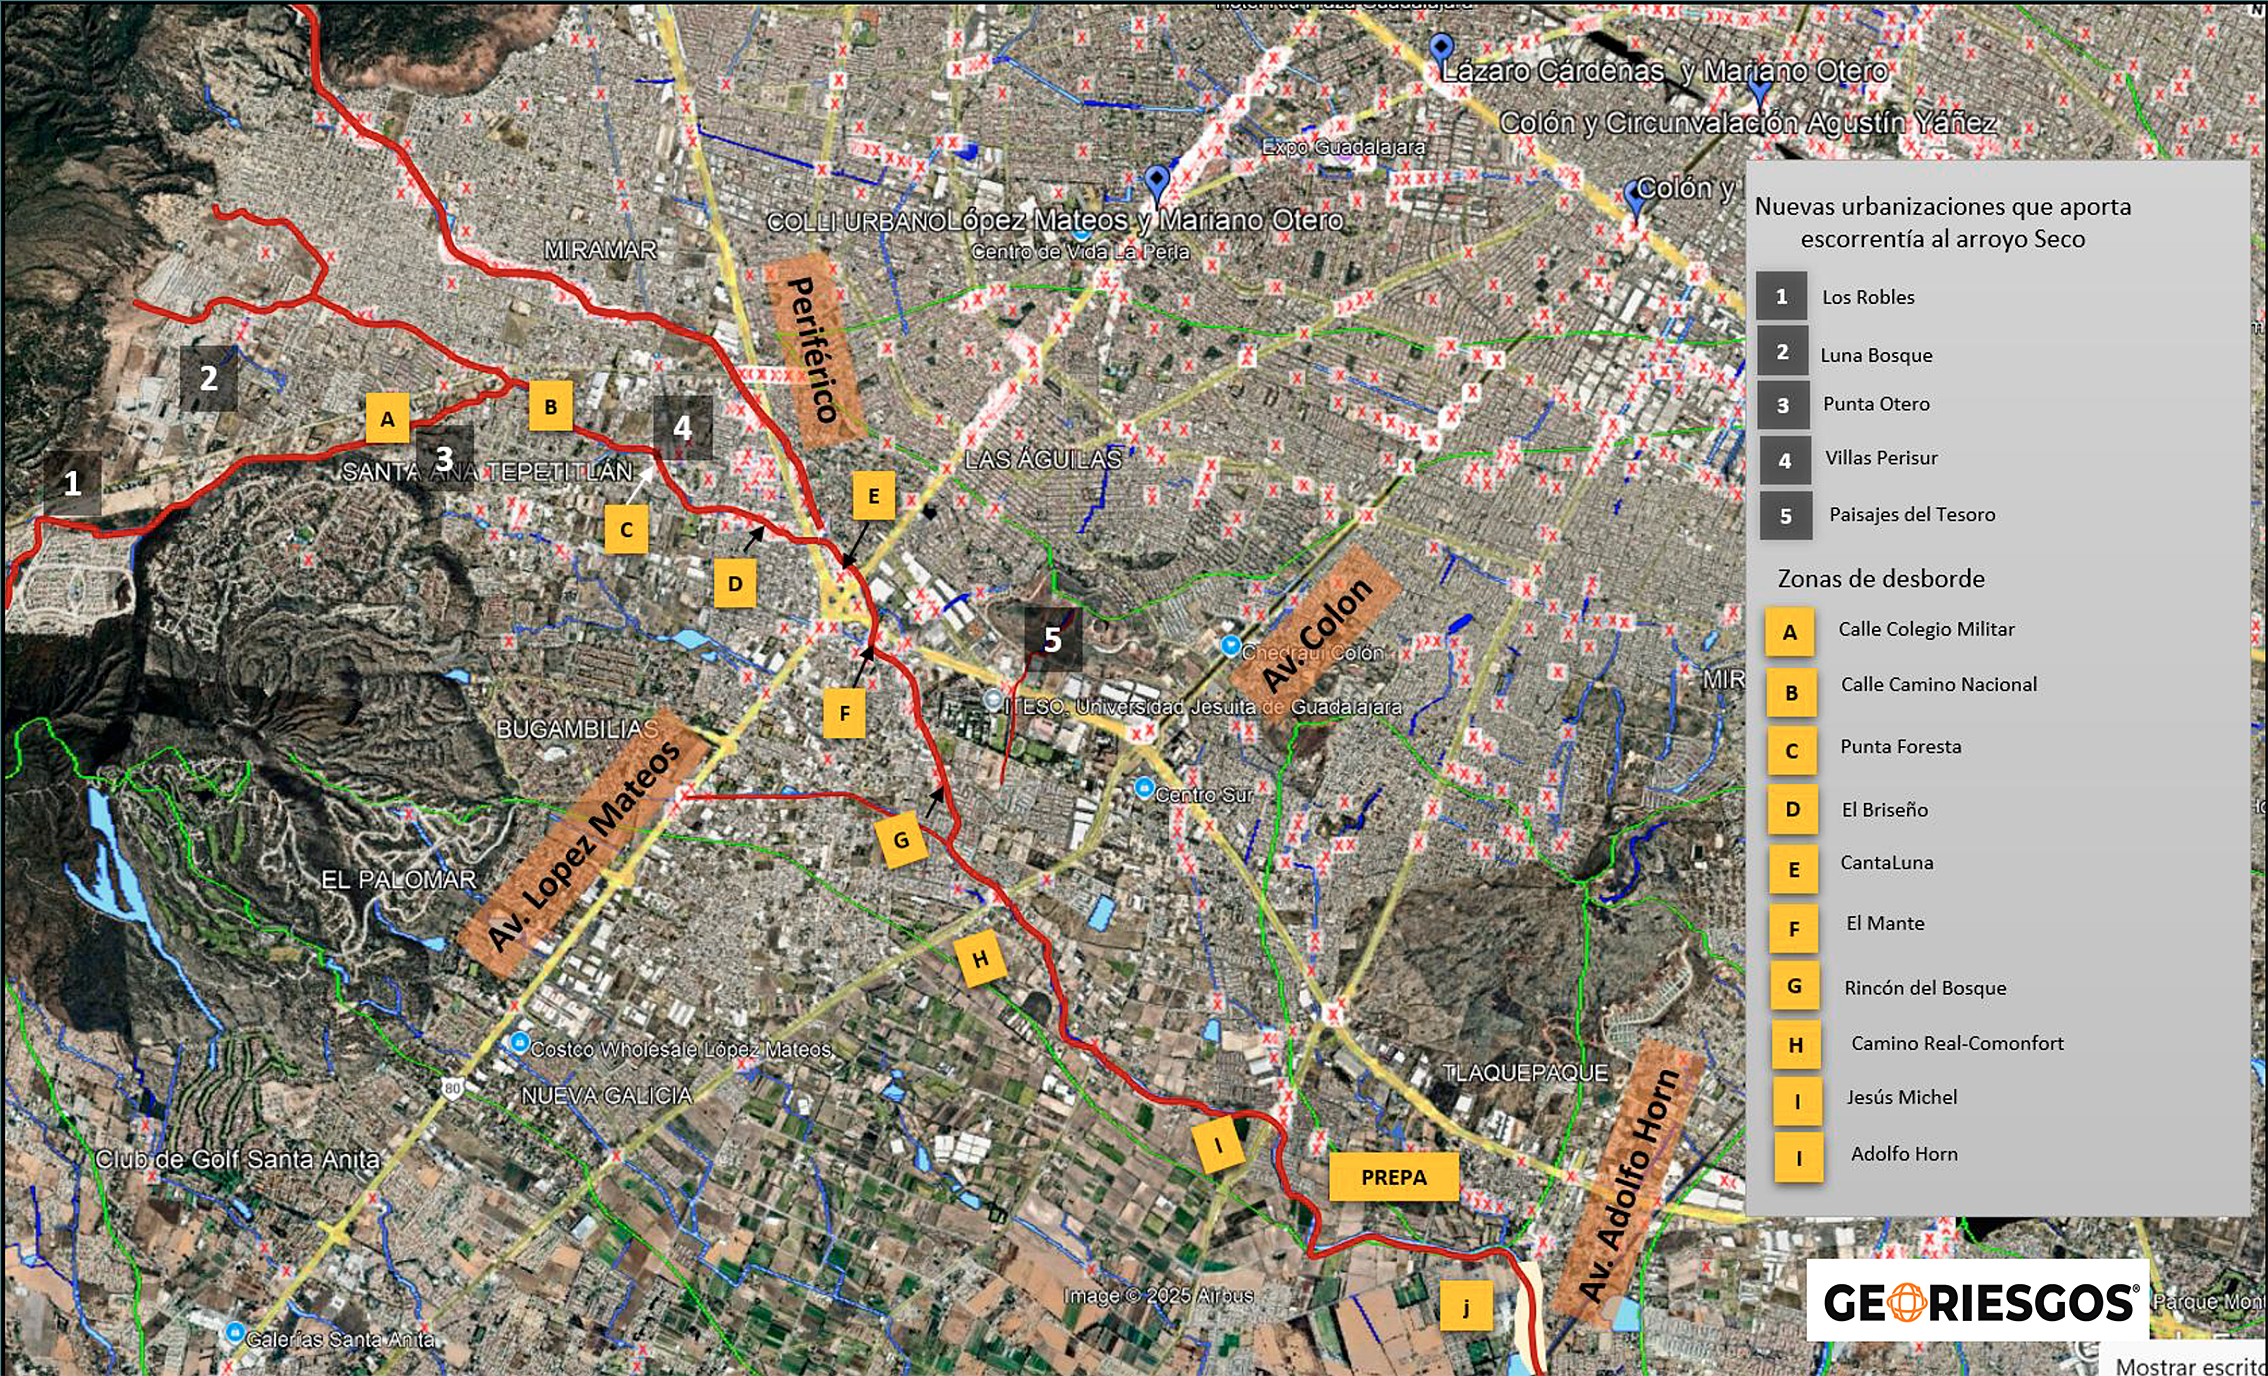Image resolution: width=2268 pixels, height=1376 pixels.
Task: Click blue pin at Lázaro Cárdenas y Mariano Otero
Action: click(1440, 47)
